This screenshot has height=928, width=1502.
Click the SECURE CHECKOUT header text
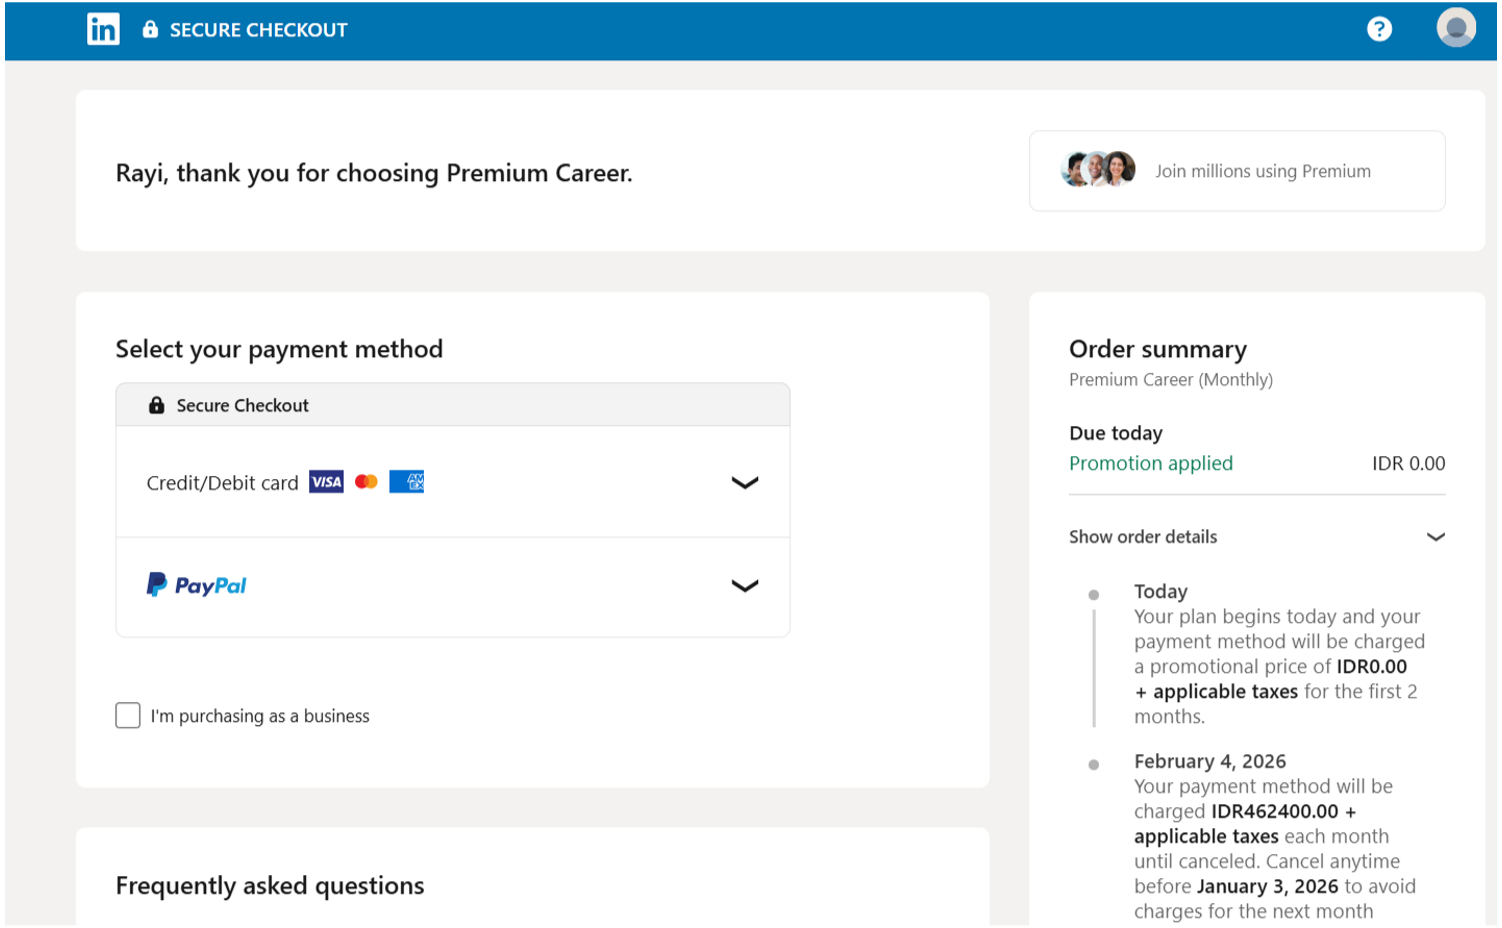258,30
